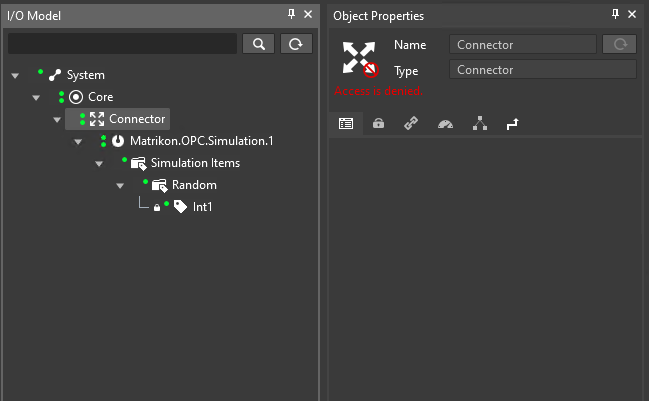Pin the I/O Model panel
Viewport: 649px width, 401px height.
tap(291, 14)
